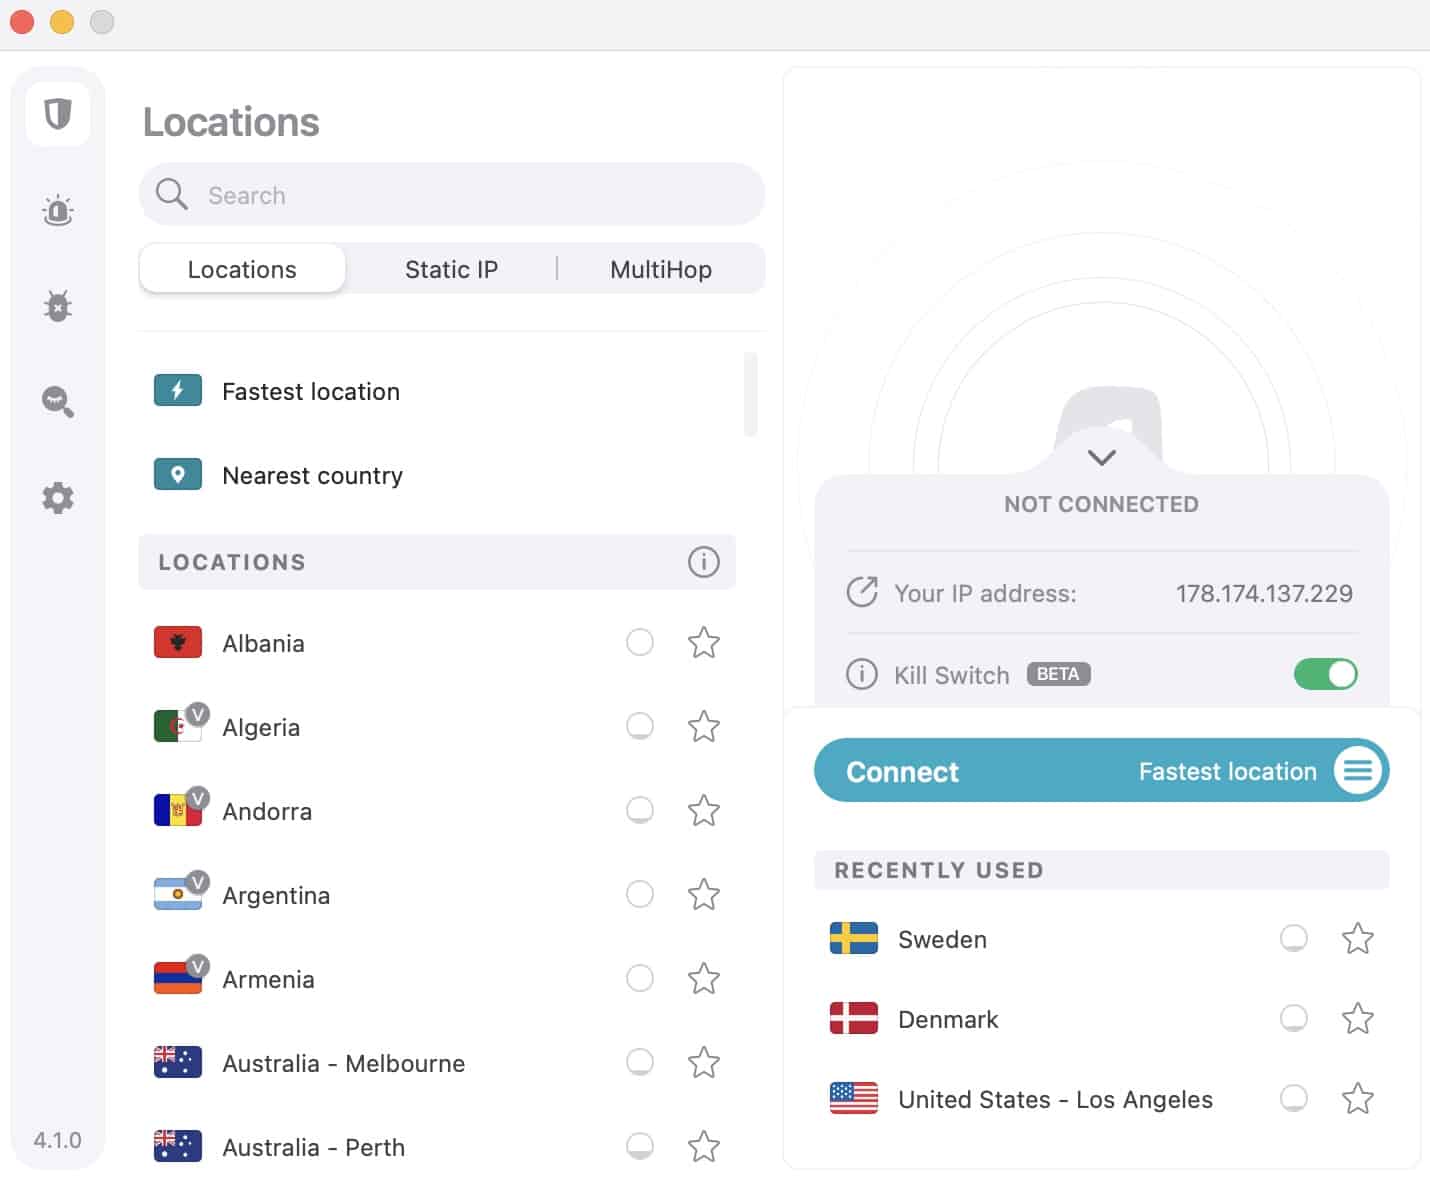This screenshot has width=1430, height=1180.
Task: Star United States - Los Angeles
Action: 1358,1098
